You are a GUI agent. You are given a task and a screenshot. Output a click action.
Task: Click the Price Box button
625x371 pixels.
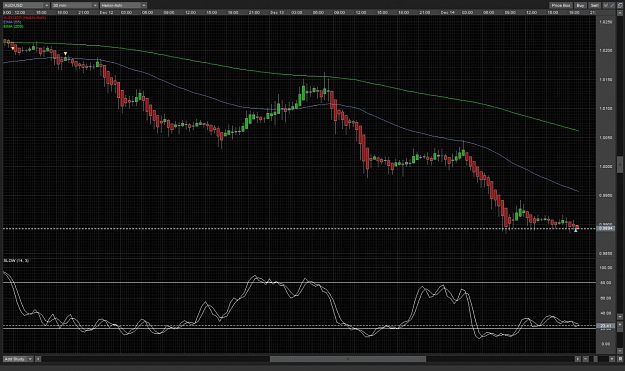[561, 5]
